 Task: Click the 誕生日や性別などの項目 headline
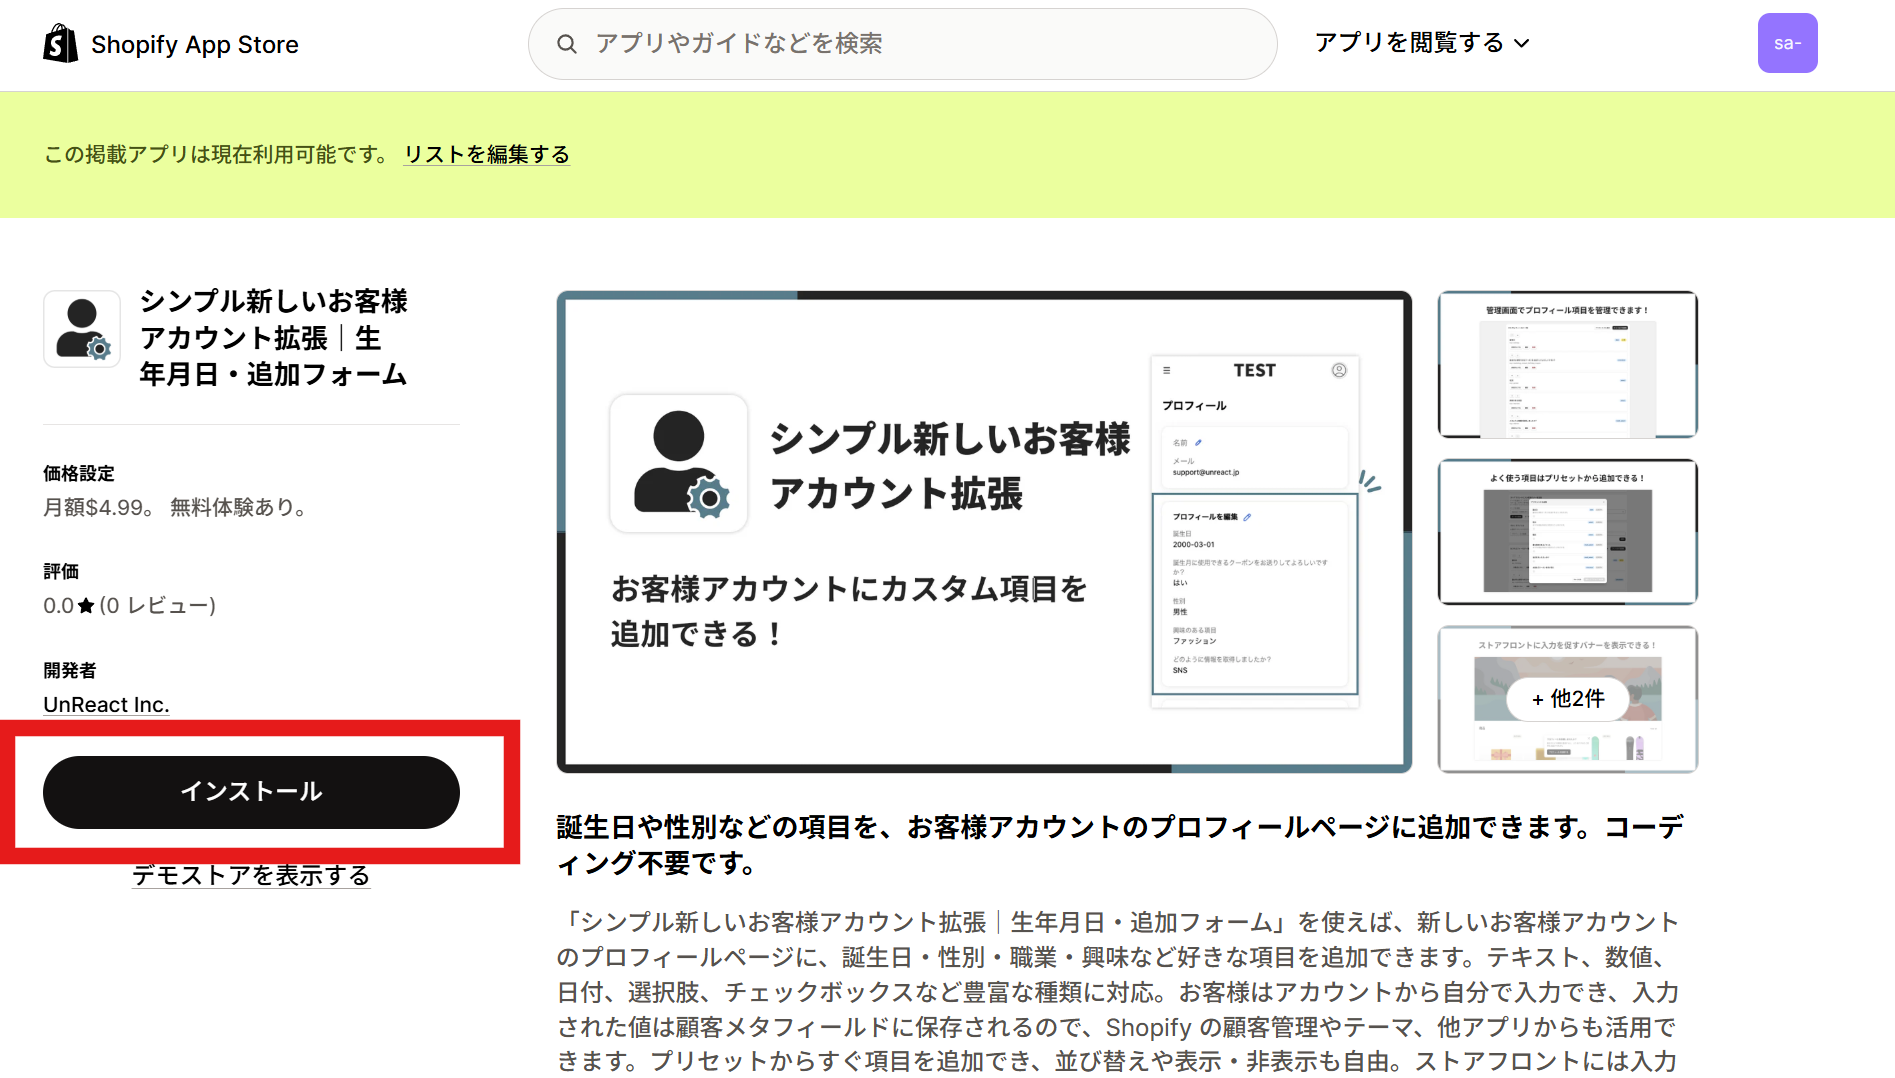1120,845
